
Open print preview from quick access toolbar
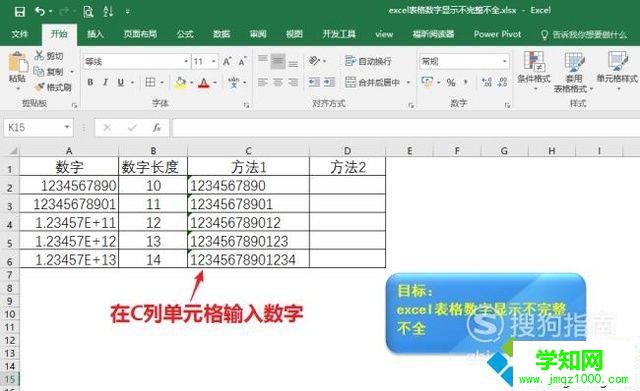coord(88,12)
